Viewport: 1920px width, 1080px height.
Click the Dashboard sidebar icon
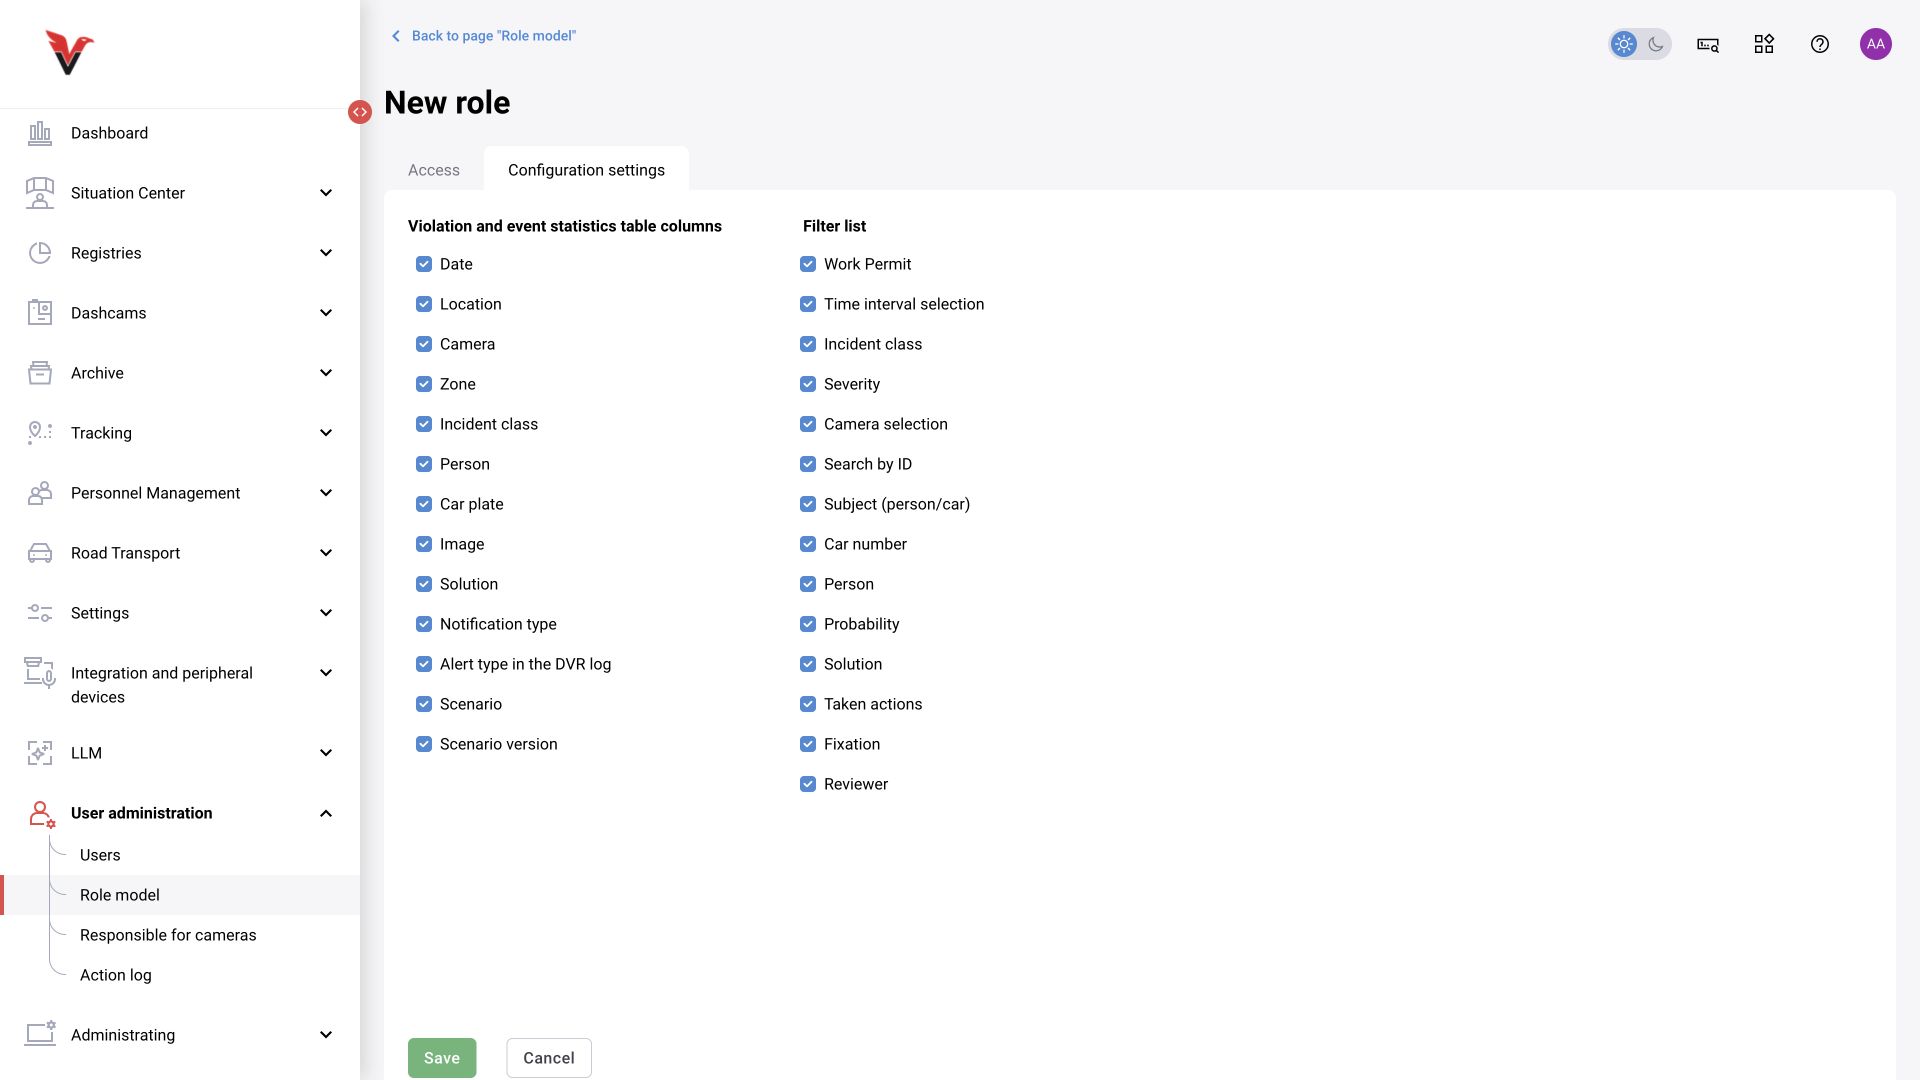[40, 133]
